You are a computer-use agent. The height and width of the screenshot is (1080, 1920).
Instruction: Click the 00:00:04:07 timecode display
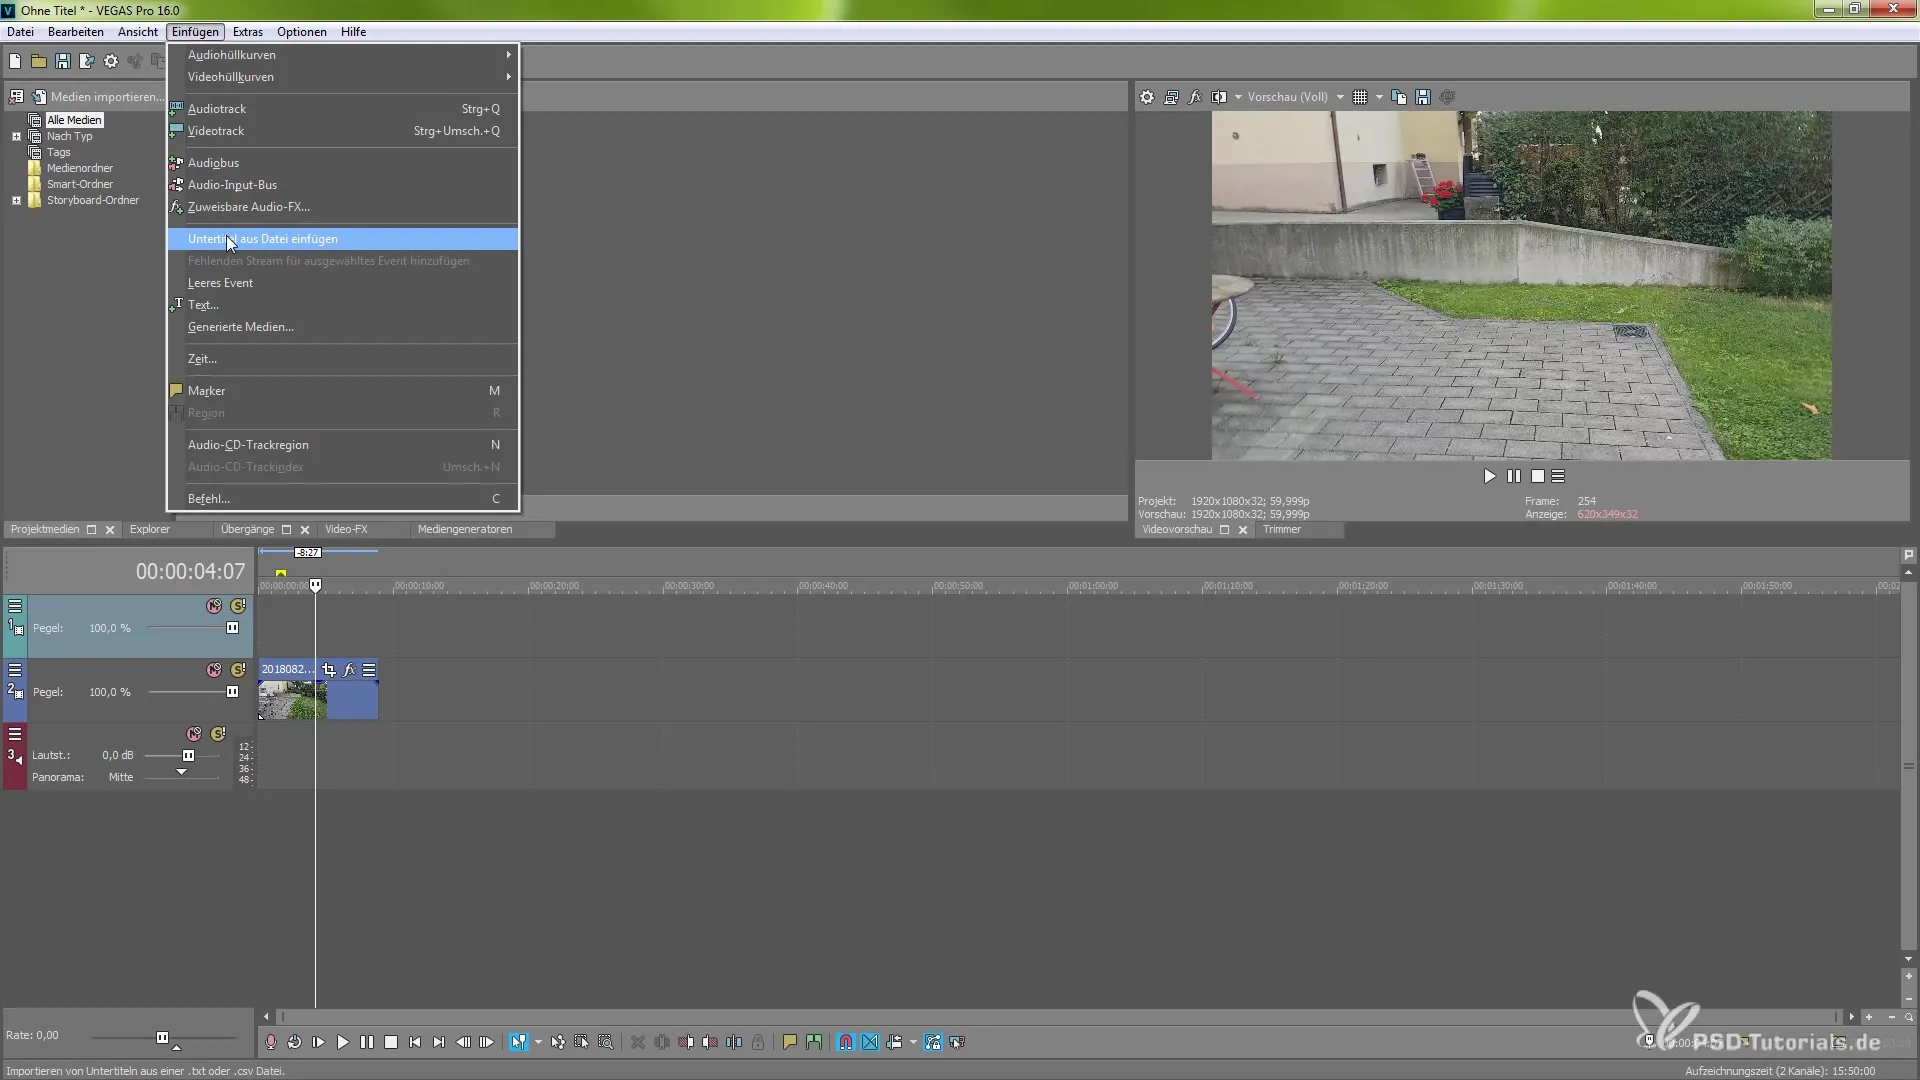(190, 571)
